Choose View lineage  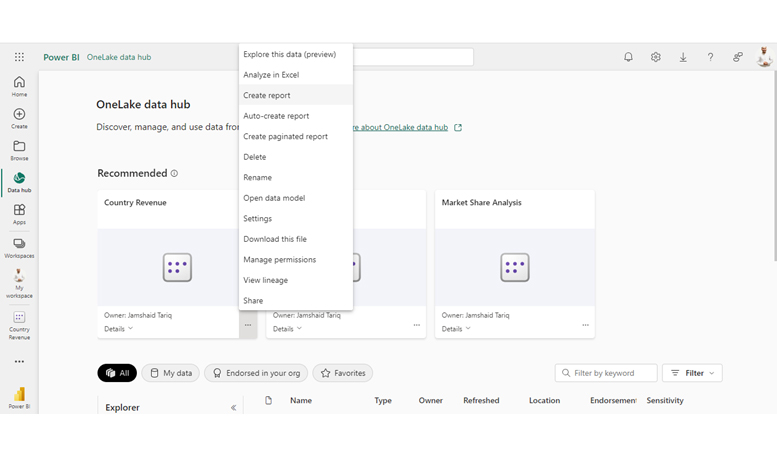coord(296,280)
